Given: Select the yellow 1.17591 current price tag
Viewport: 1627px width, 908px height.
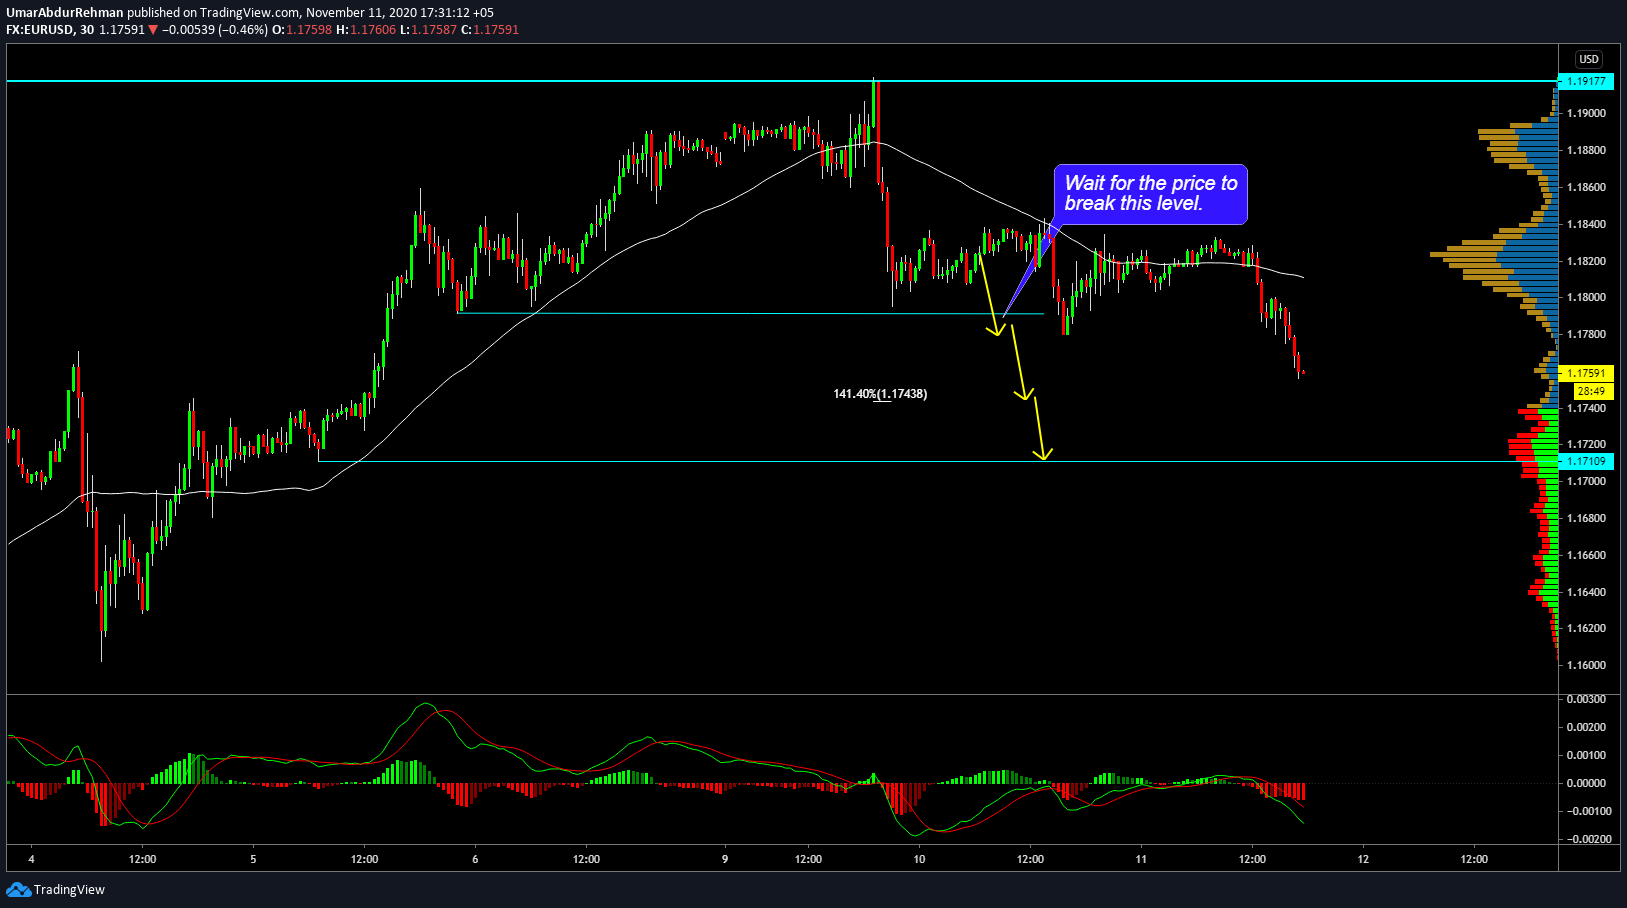Looking at the screenshot, I should coord(1586,373).
